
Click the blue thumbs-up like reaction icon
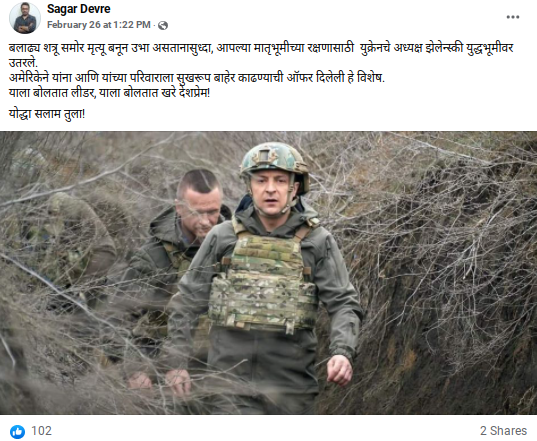point(17,431)
